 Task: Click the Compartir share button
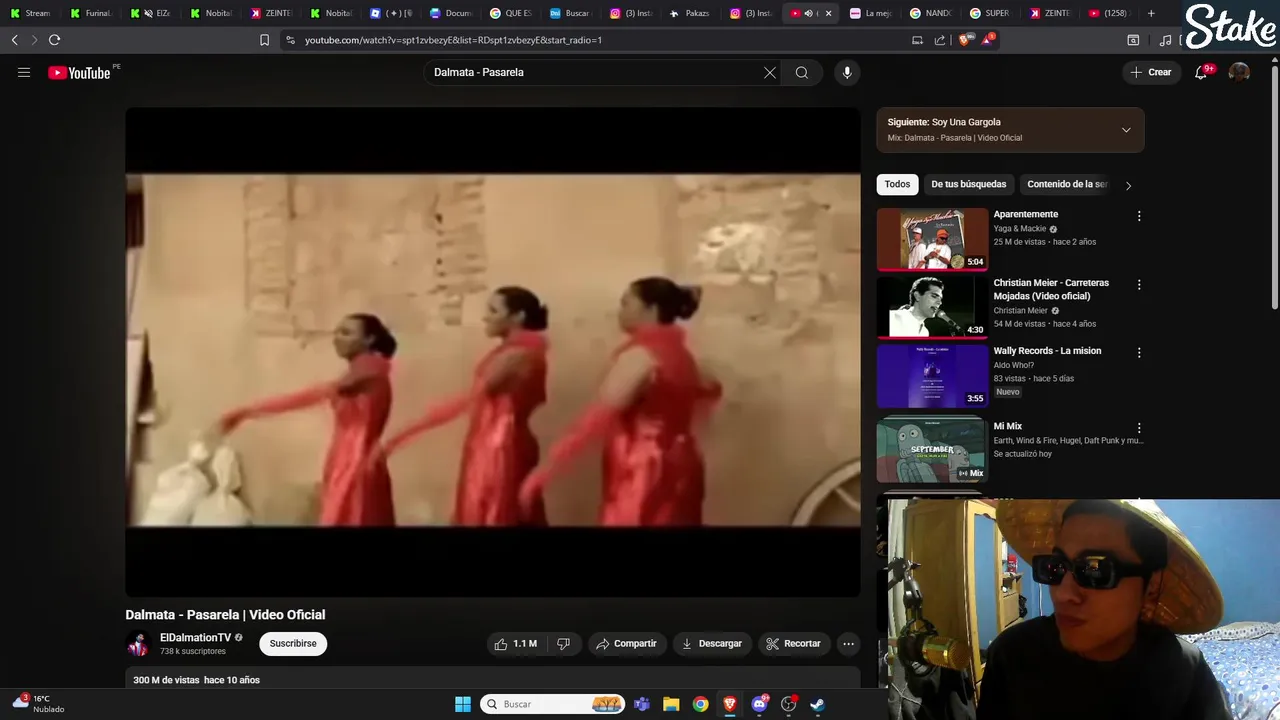click(x=627, y=644)
